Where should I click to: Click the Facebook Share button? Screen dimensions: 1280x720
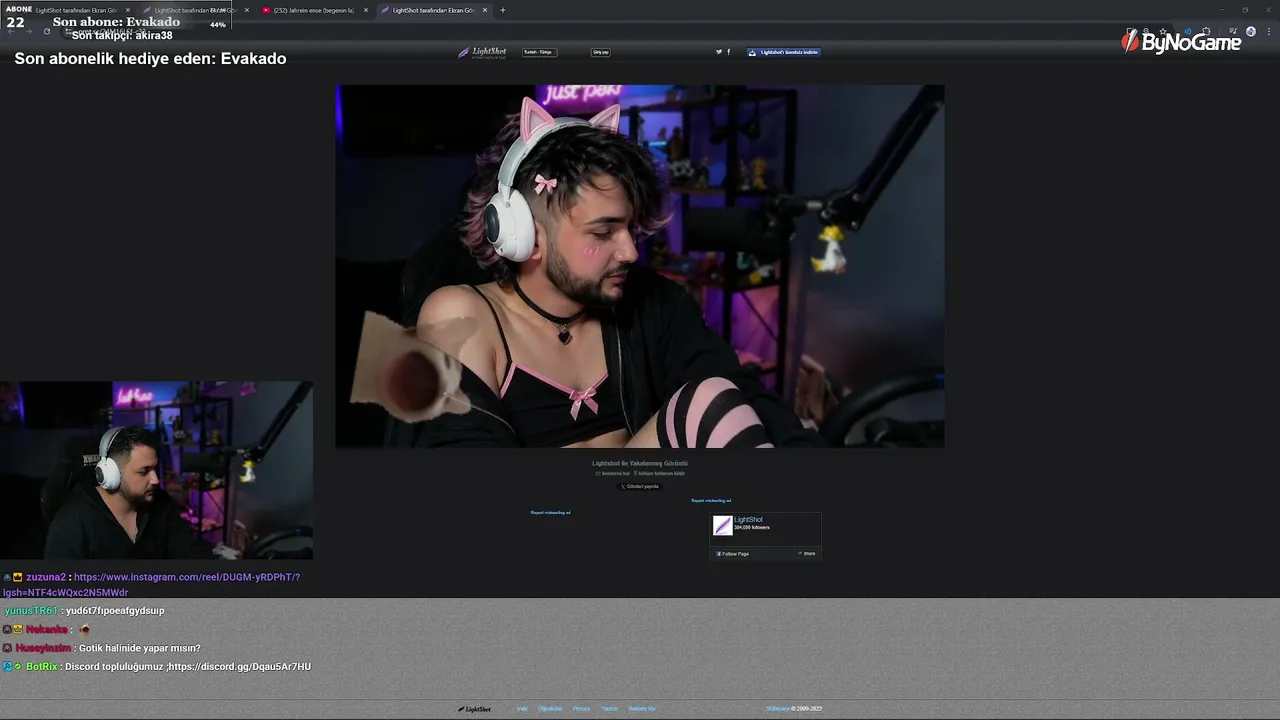point(807,553)
